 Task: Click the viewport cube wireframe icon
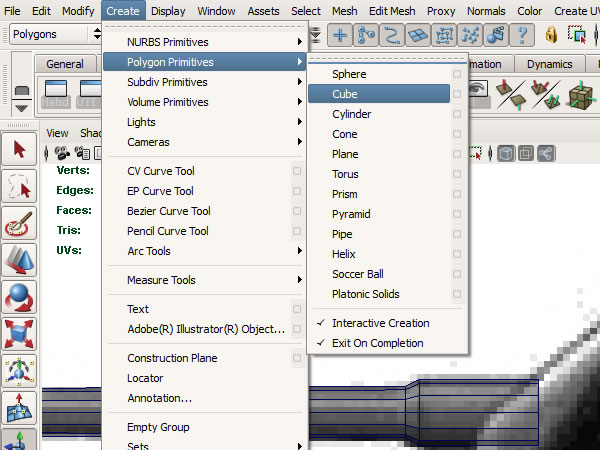[x=506, y=154]
